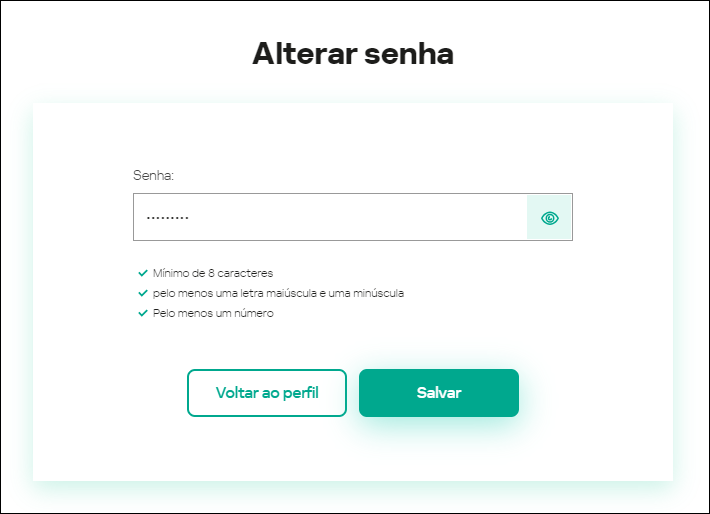
Task: Click into the Senha password field
Action: 330,217
